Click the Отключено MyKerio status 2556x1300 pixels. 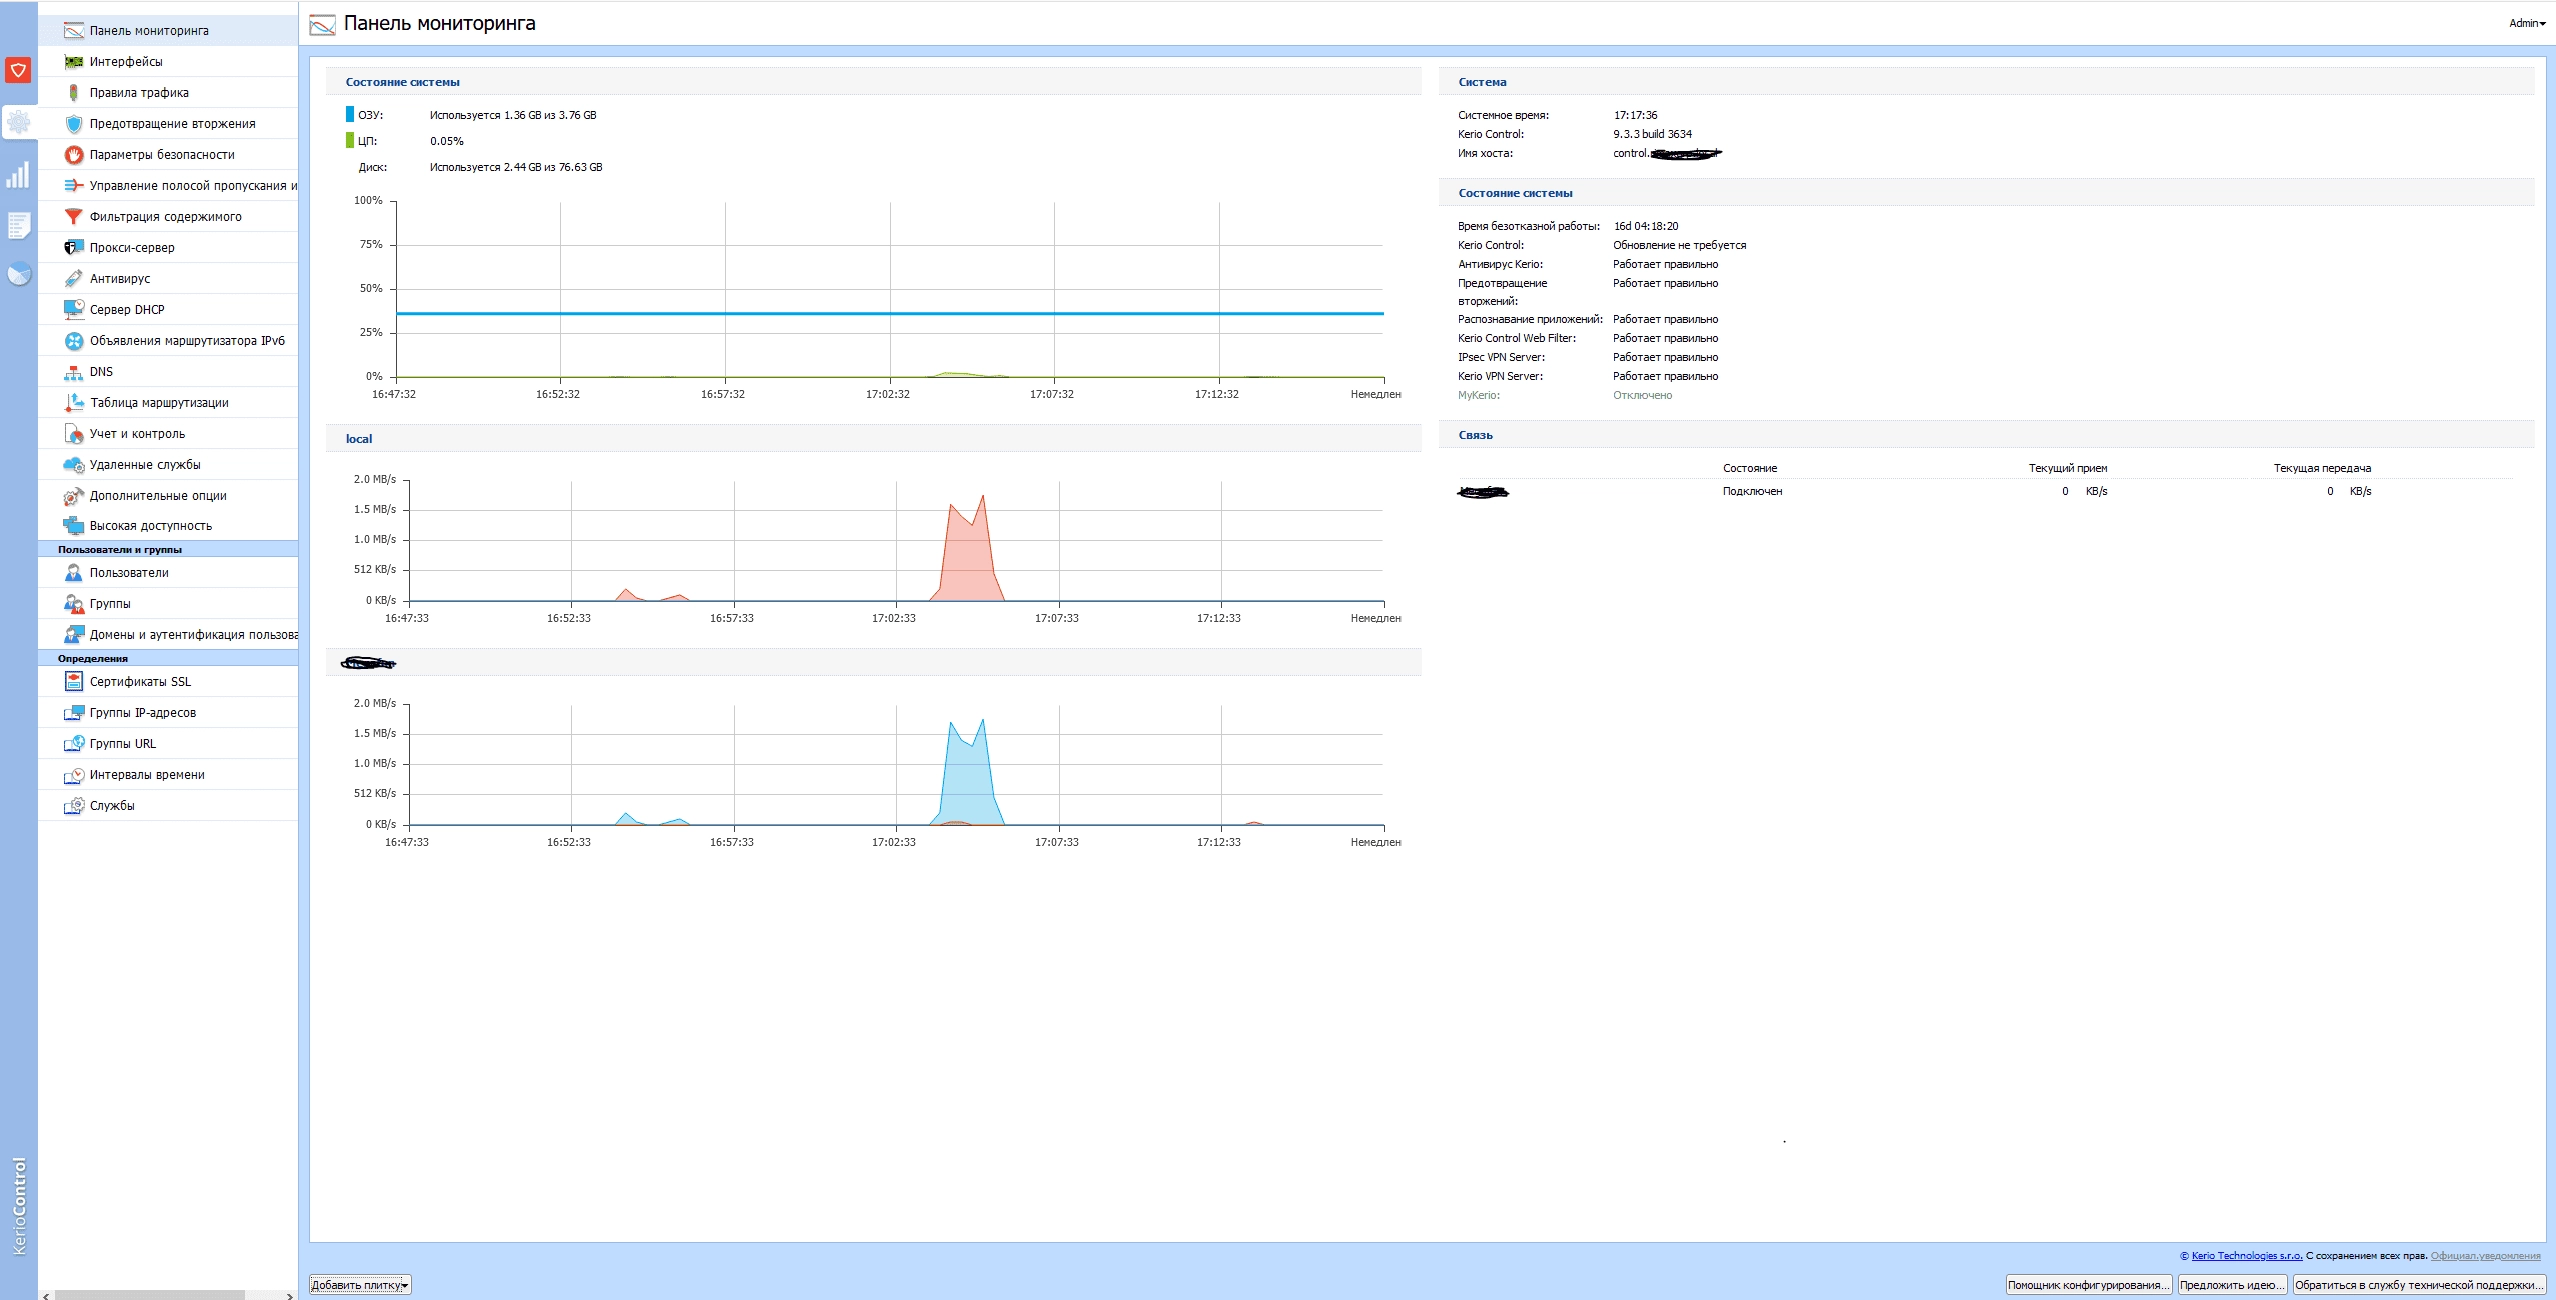tap(1642, 396)
